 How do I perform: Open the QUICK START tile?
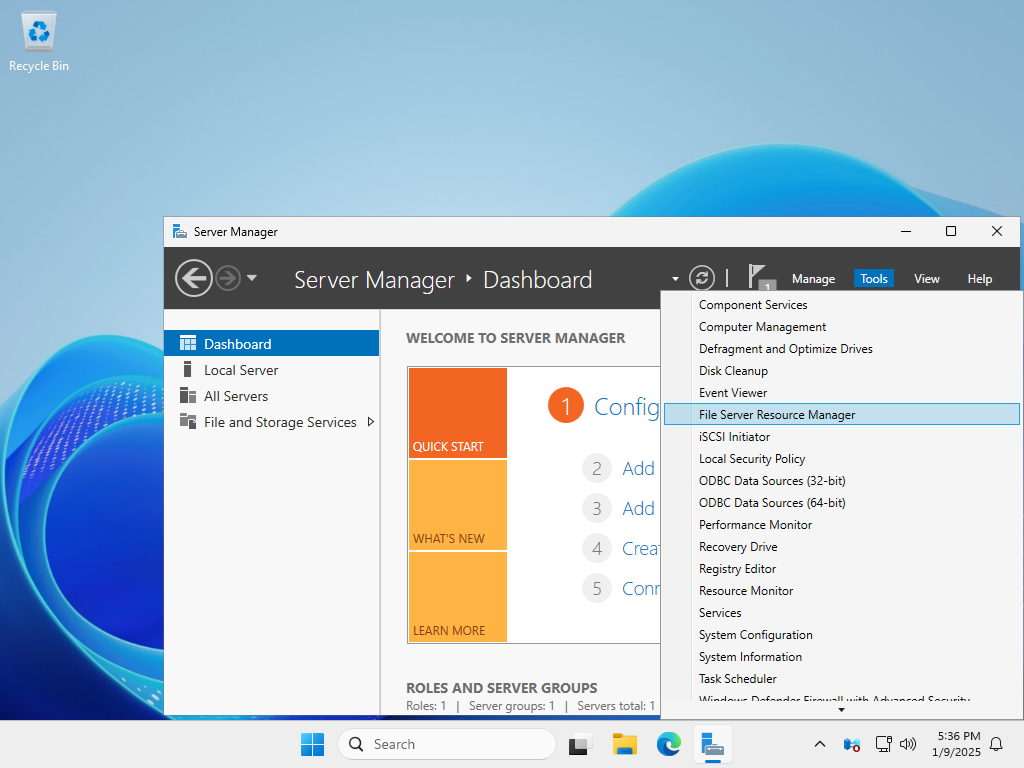[x=457, y=413]
